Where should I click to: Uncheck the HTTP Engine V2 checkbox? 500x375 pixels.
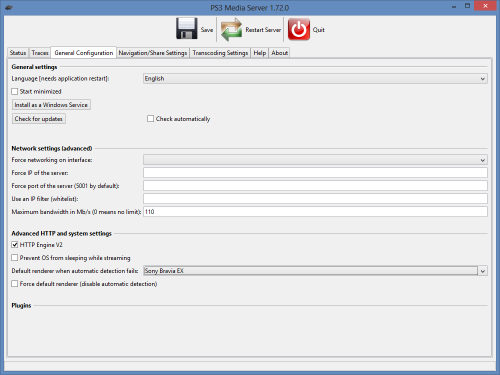[x=15, y=245]
